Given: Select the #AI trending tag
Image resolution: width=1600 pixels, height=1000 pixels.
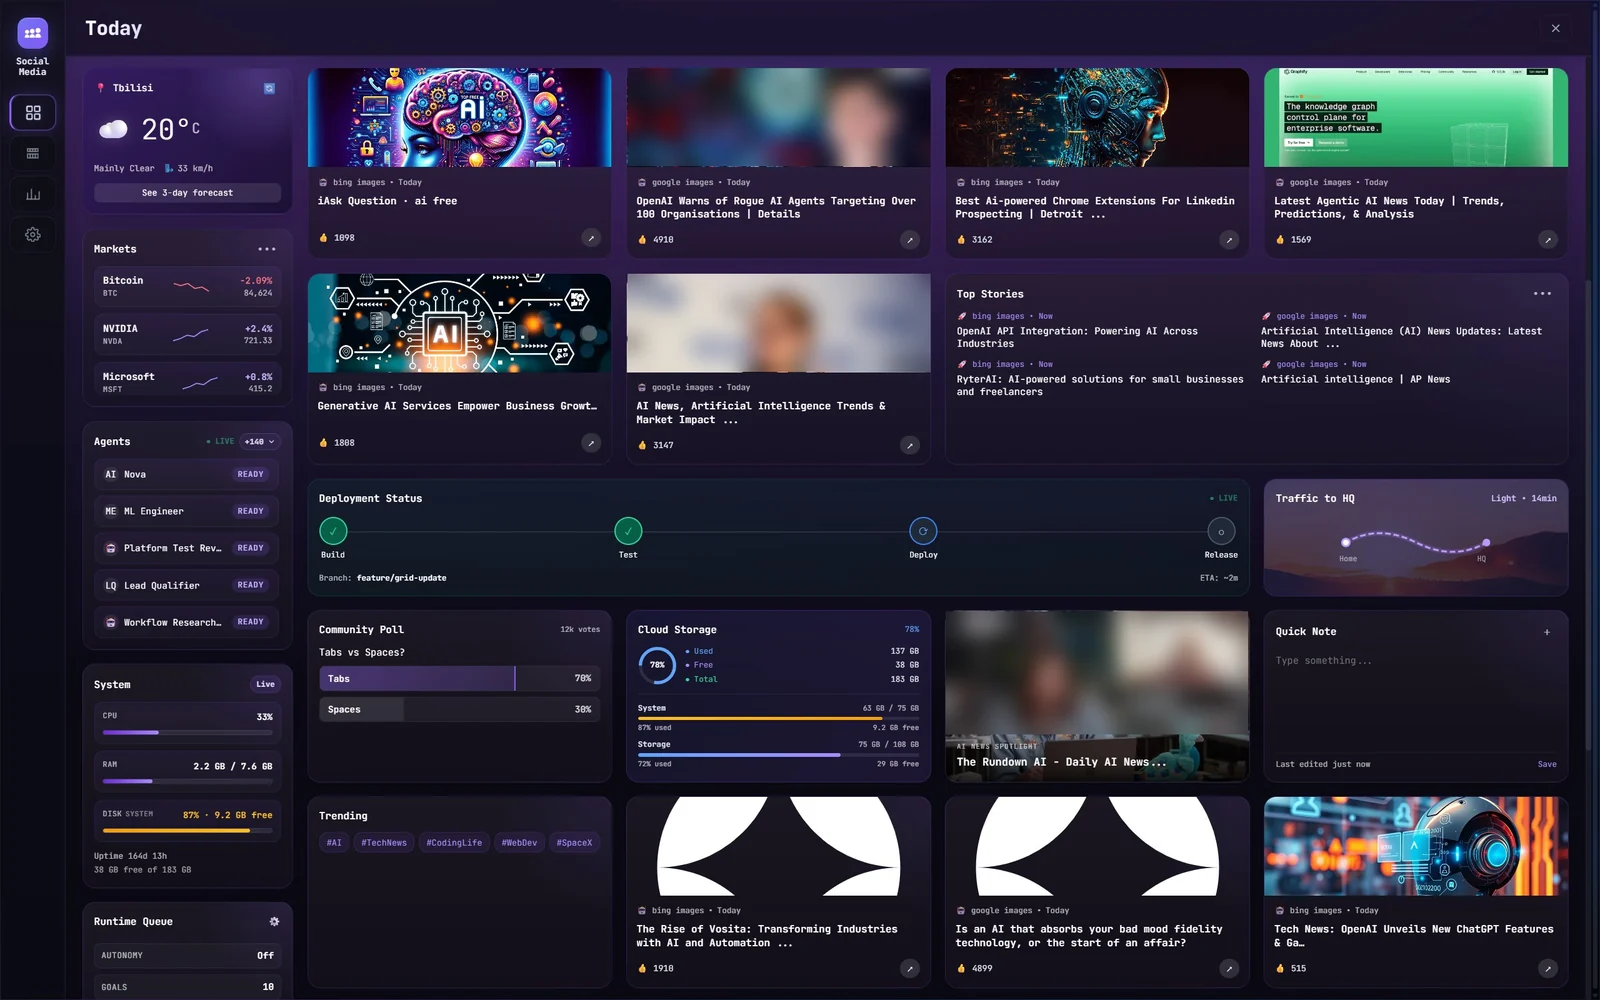Looking at the screenshot, I should [x=334, y=843].
